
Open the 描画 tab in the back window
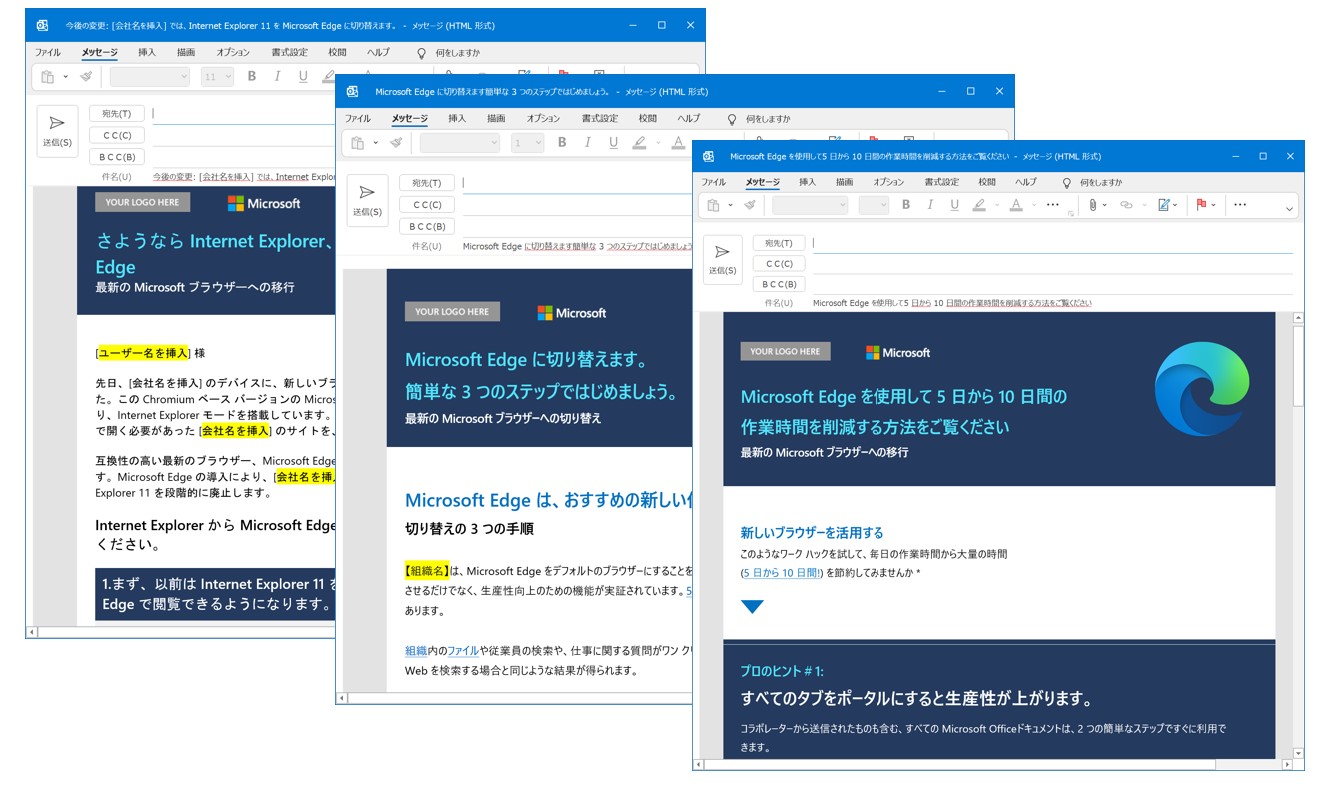click(186, 52)
